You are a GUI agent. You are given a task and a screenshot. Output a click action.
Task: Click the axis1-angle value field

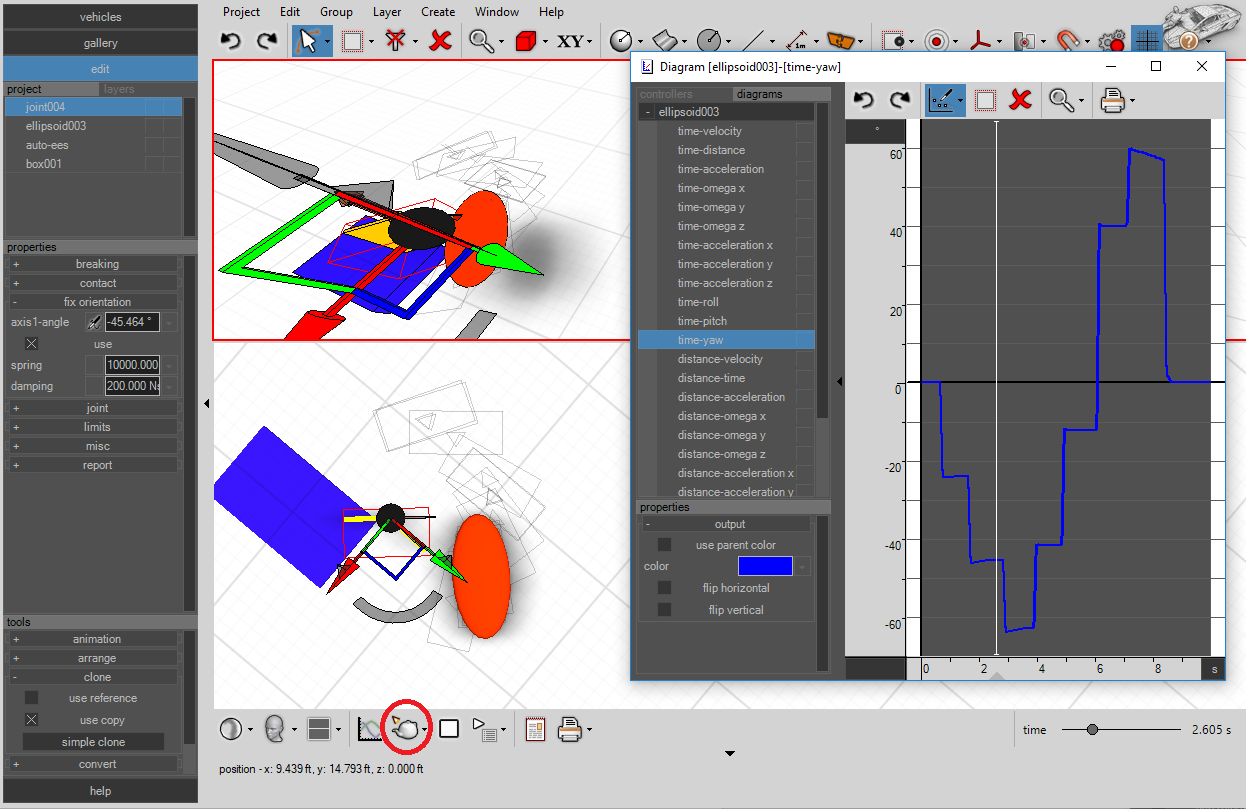132,322
